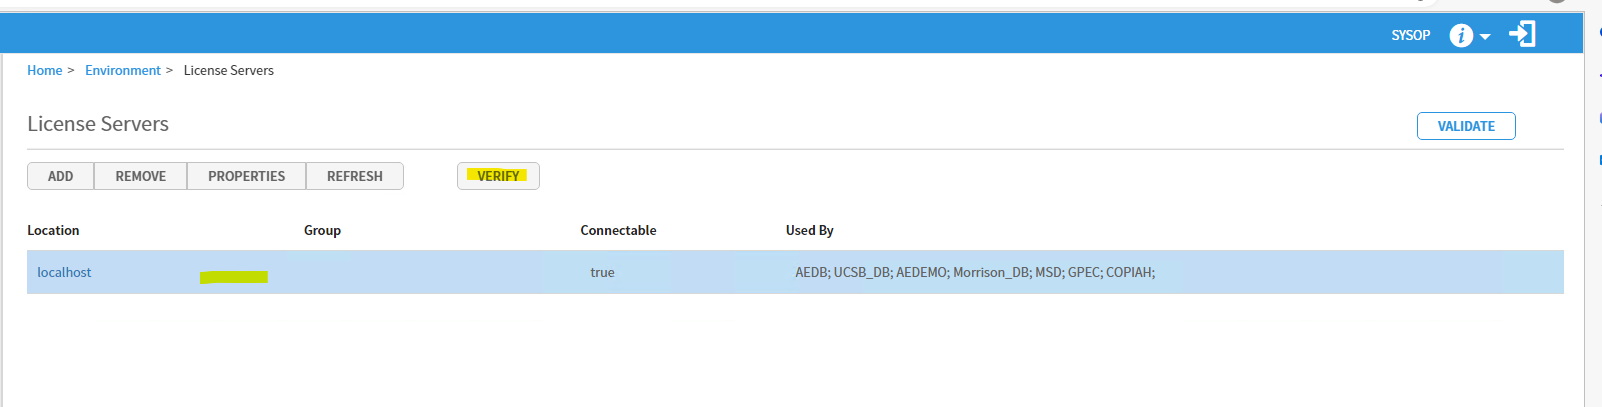Open the SYSOP user menu
The image size is (1602, 407).
click(x=1410, y=35)
